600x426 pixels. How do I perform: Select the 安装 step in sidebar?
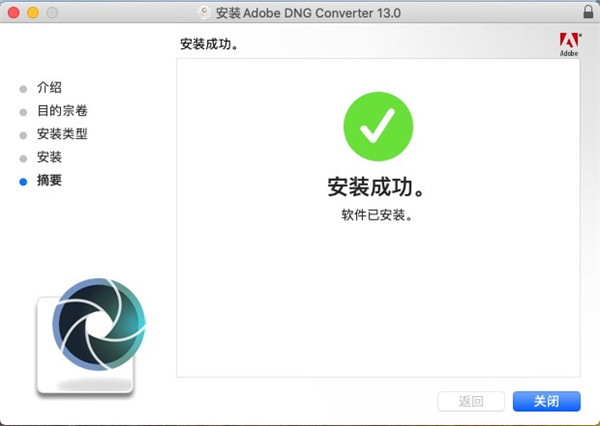click(x=49, y=157)
